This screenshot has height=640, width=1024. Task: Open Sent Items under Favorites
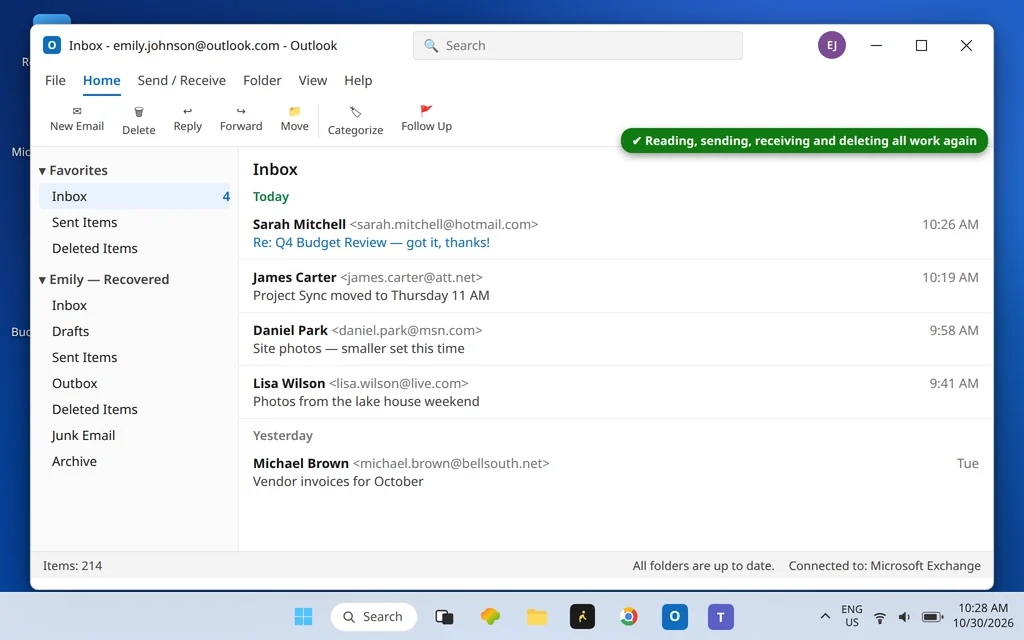pyautogui.click(x=135, y=223)
